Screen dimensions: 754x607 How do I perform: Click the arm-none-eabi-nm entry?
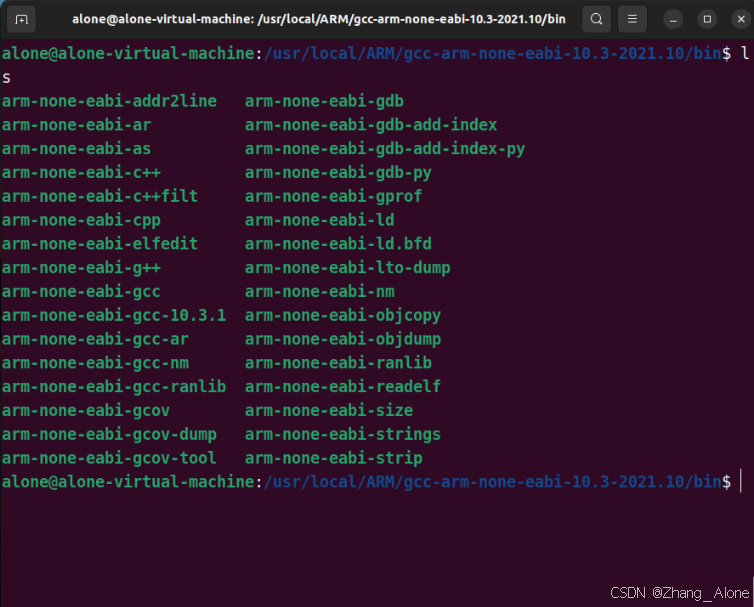[x=319, y=291]
